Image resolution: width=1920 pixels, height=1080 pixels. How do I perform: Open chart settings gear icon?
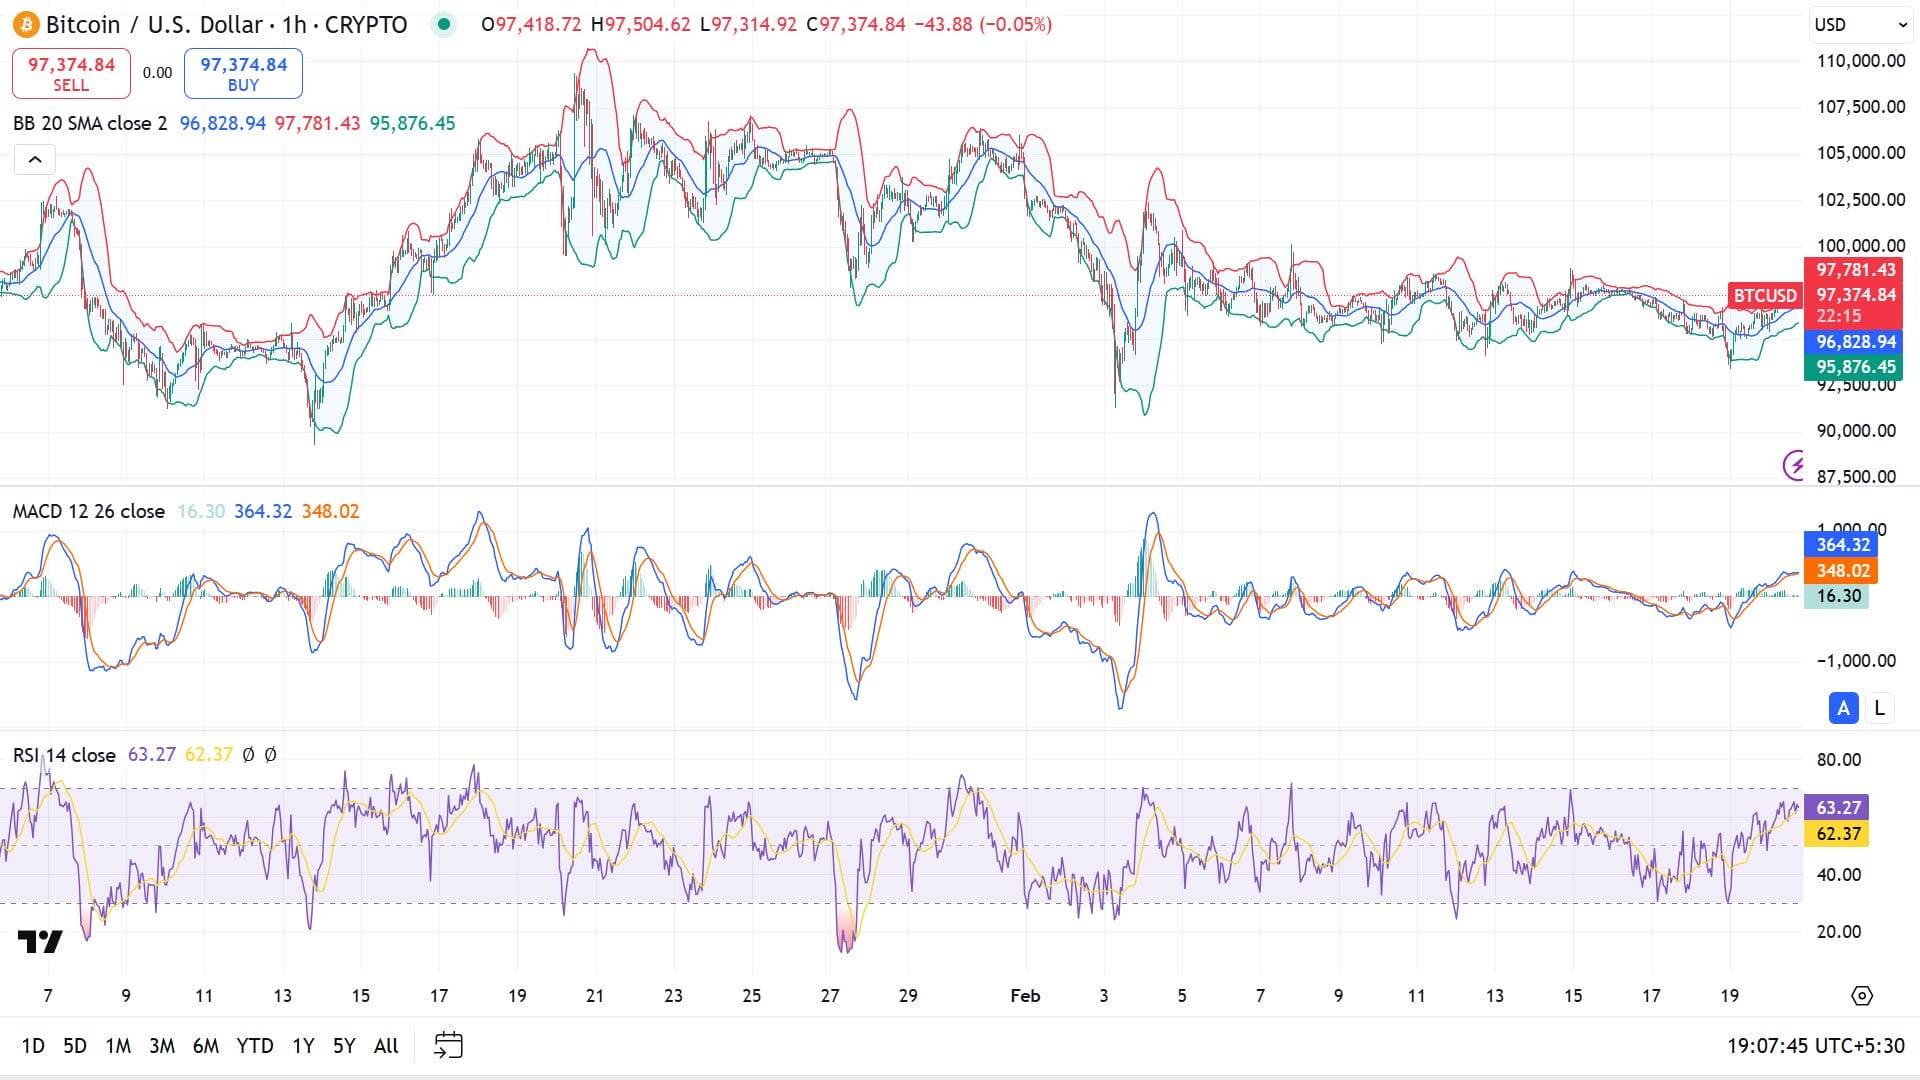pos(1861,996)
